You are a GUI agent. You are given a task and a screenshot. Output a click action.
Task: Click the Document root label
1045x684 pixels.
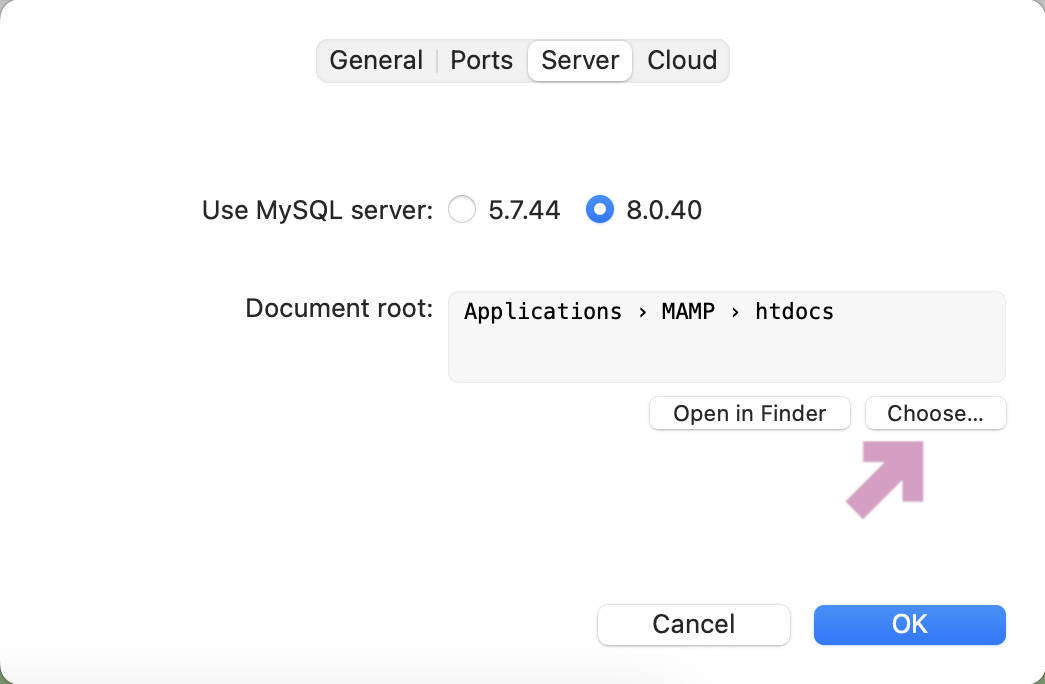(x=339, y=308)
